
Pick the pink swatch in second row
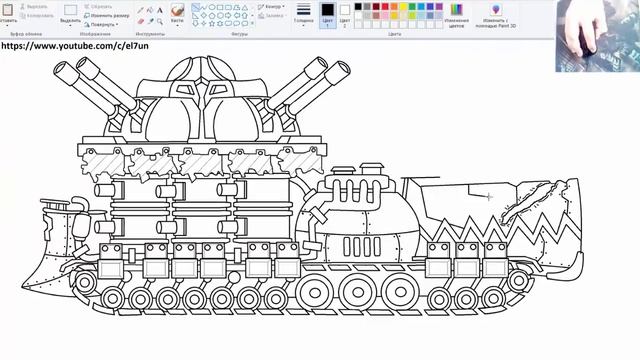tap(385, 16)
